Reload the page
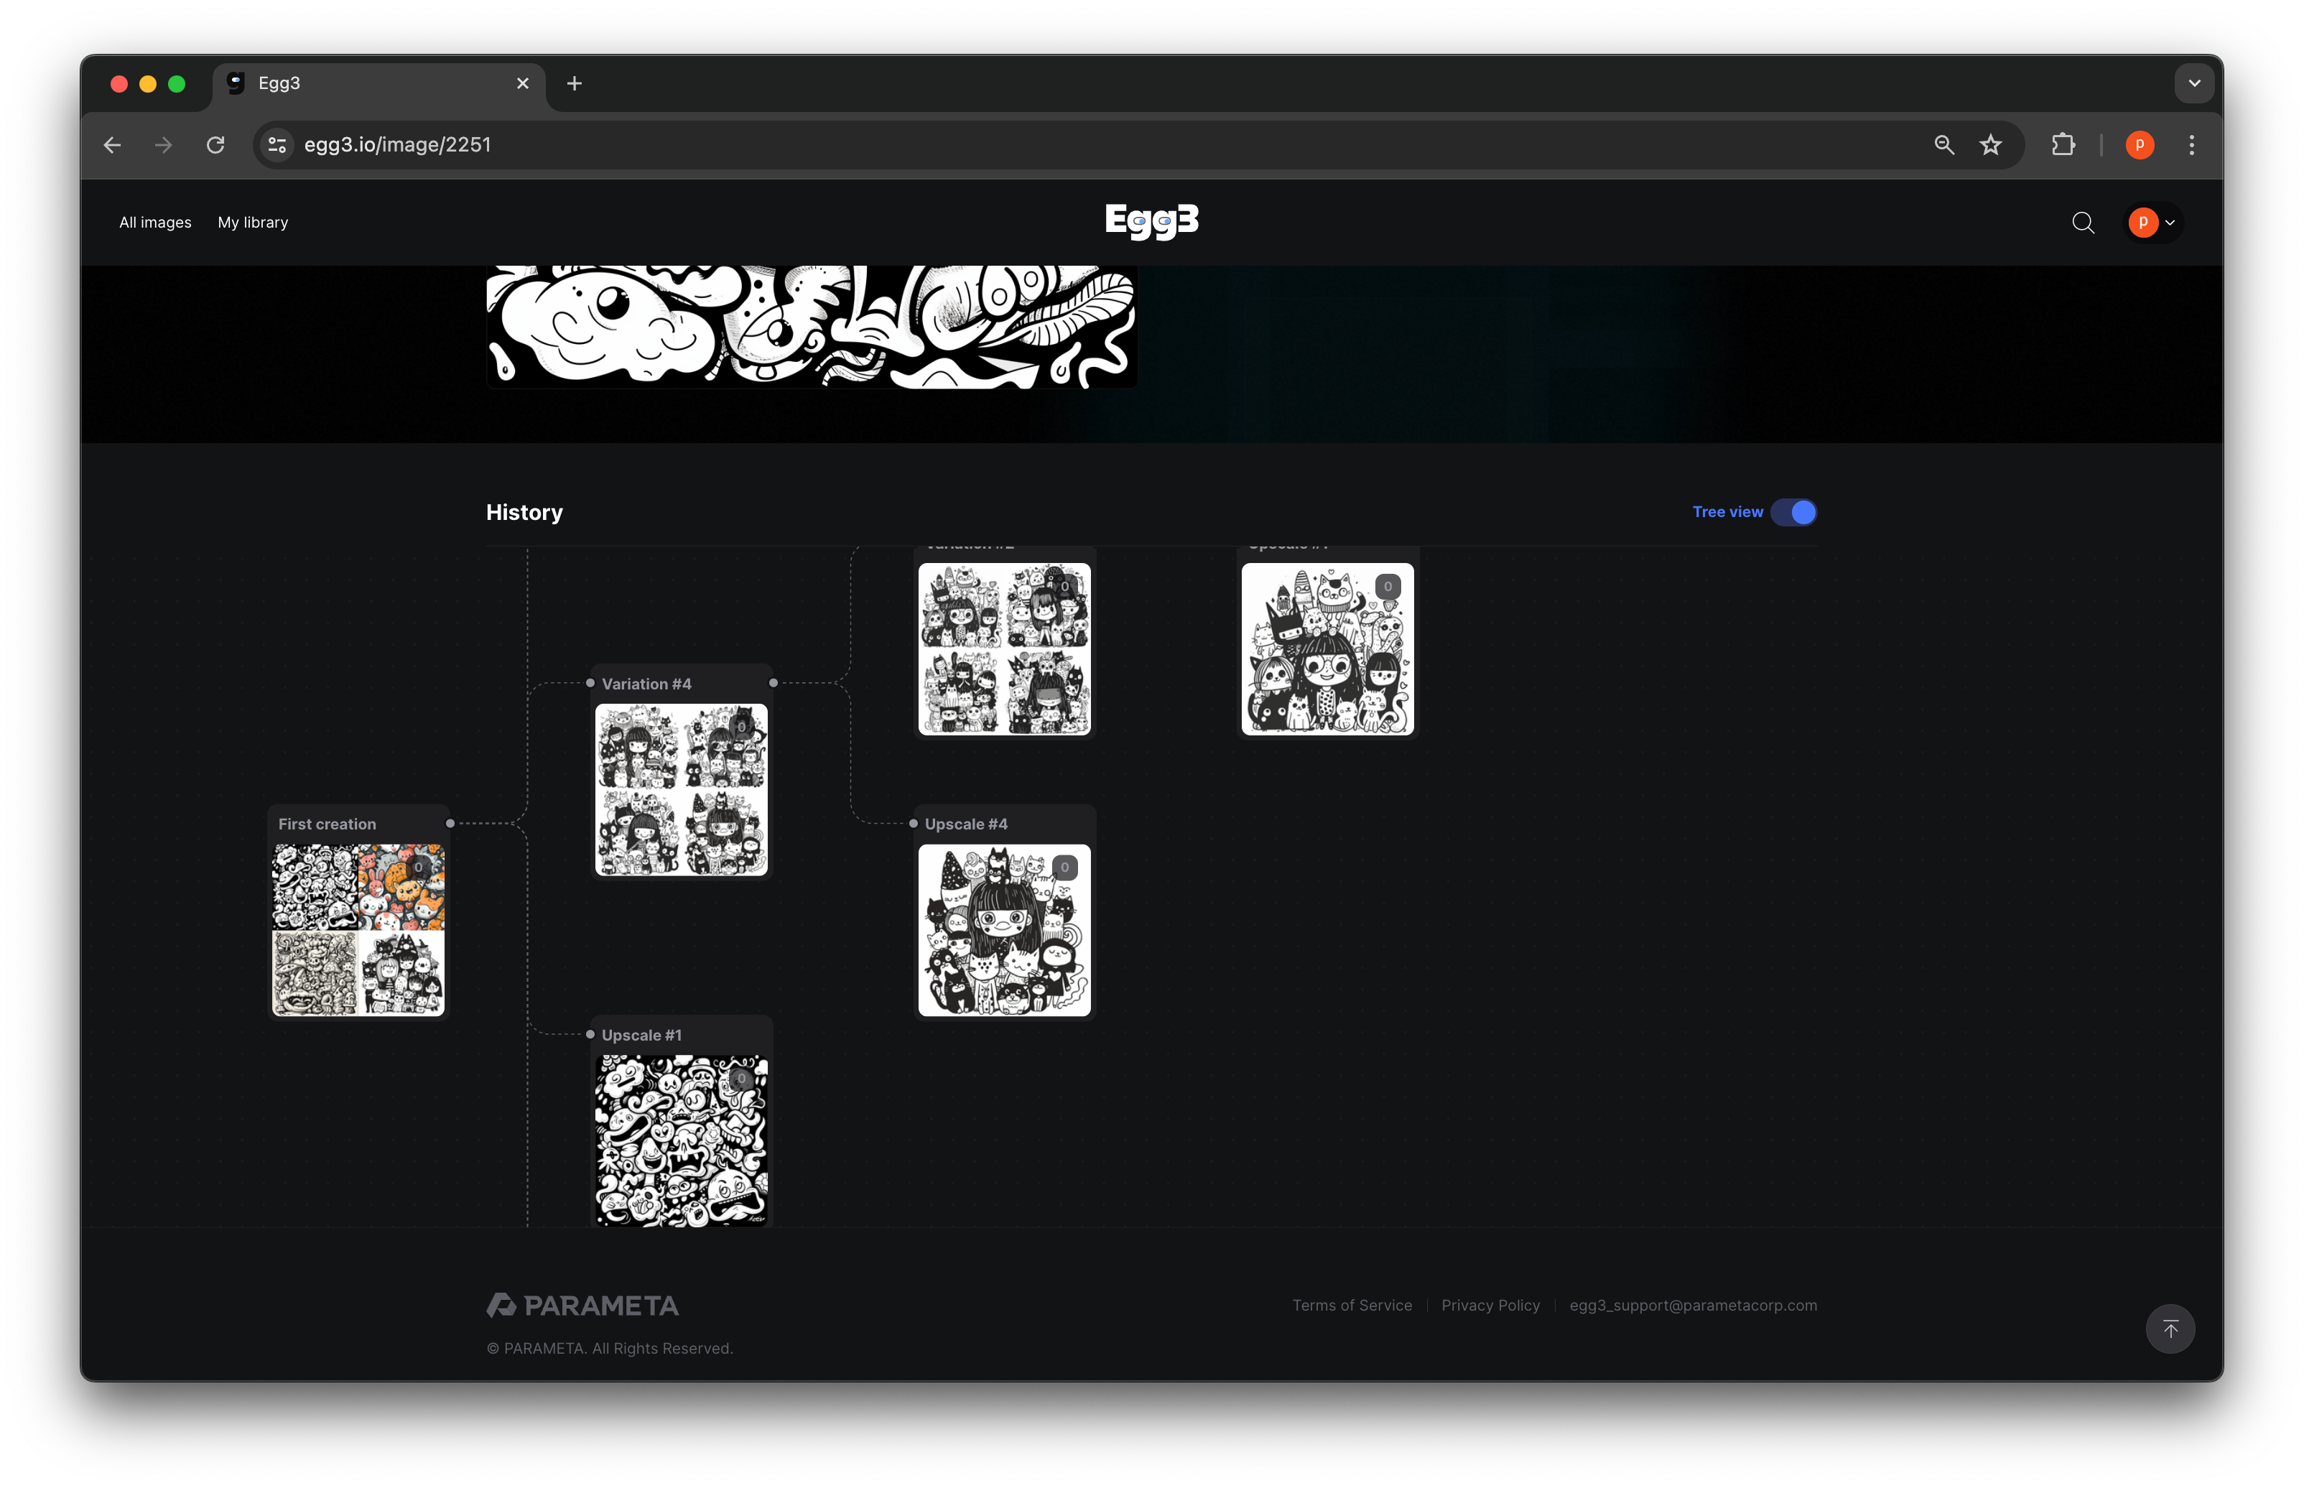 tap(216, 145)
